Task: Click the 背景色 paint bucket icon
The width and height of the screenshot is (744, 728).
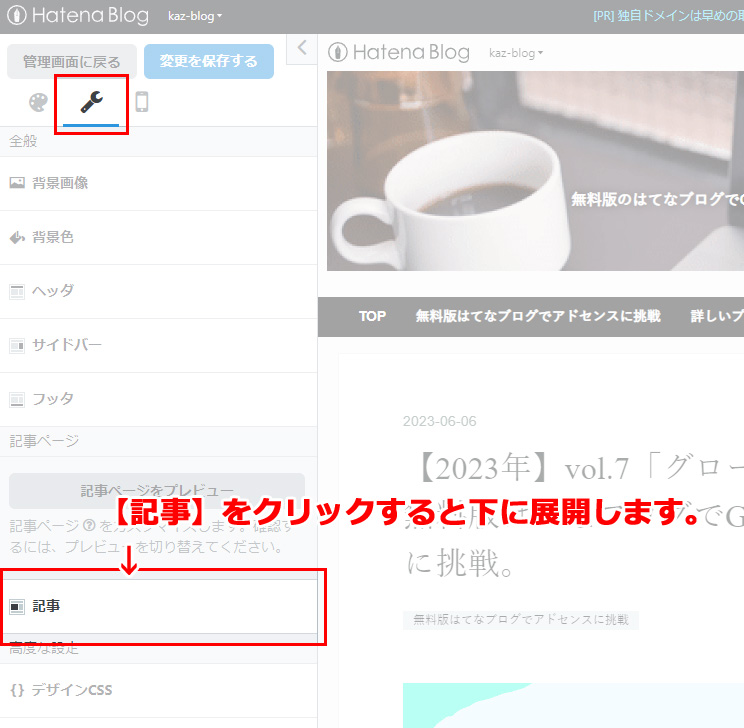Action: 17,237
